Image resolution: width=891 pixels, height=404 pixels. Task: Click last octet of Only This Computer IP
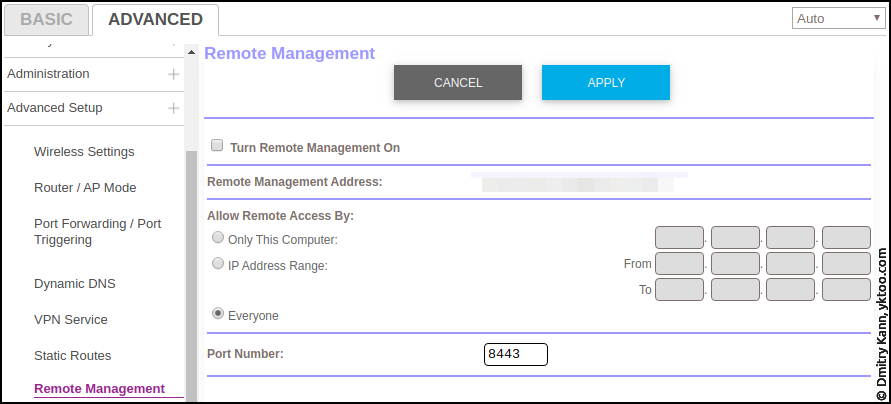pos(846,238)
